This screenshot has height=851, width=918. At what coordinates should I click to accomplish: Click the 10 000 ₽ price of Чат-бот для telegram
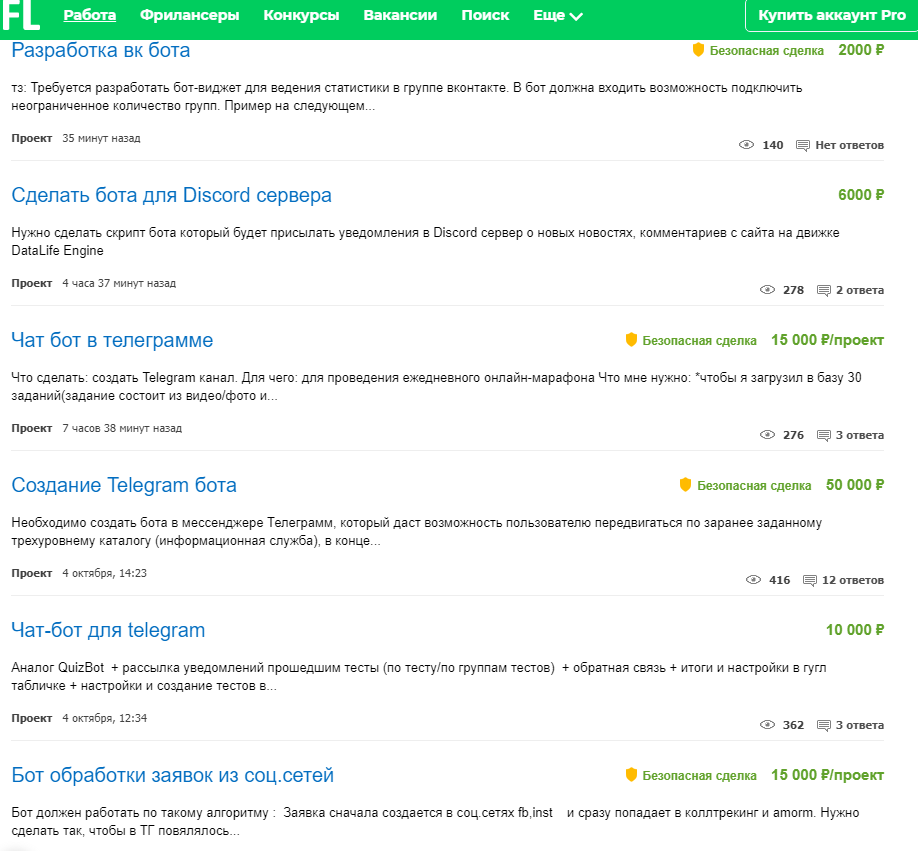click(855, 630)
